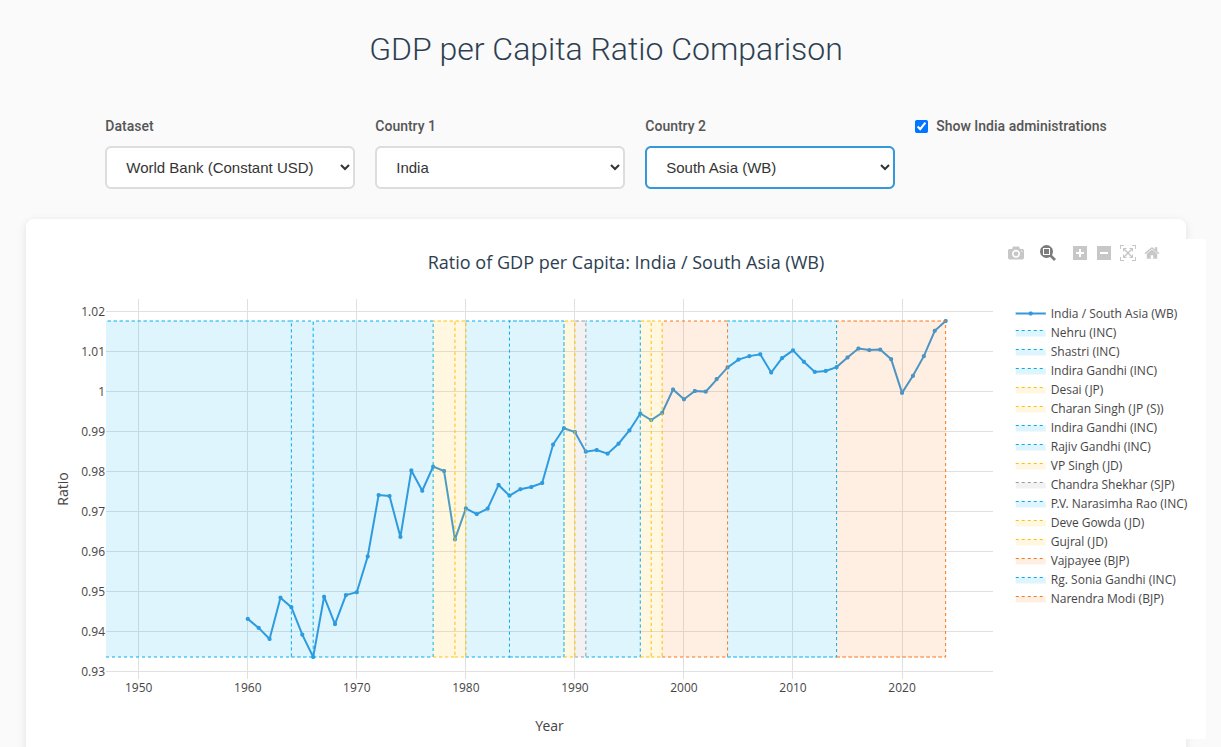This screenshot has height=747, width=1221.
Task: Expand Country 2 dropdown showing South Asia
Action: 770,168
